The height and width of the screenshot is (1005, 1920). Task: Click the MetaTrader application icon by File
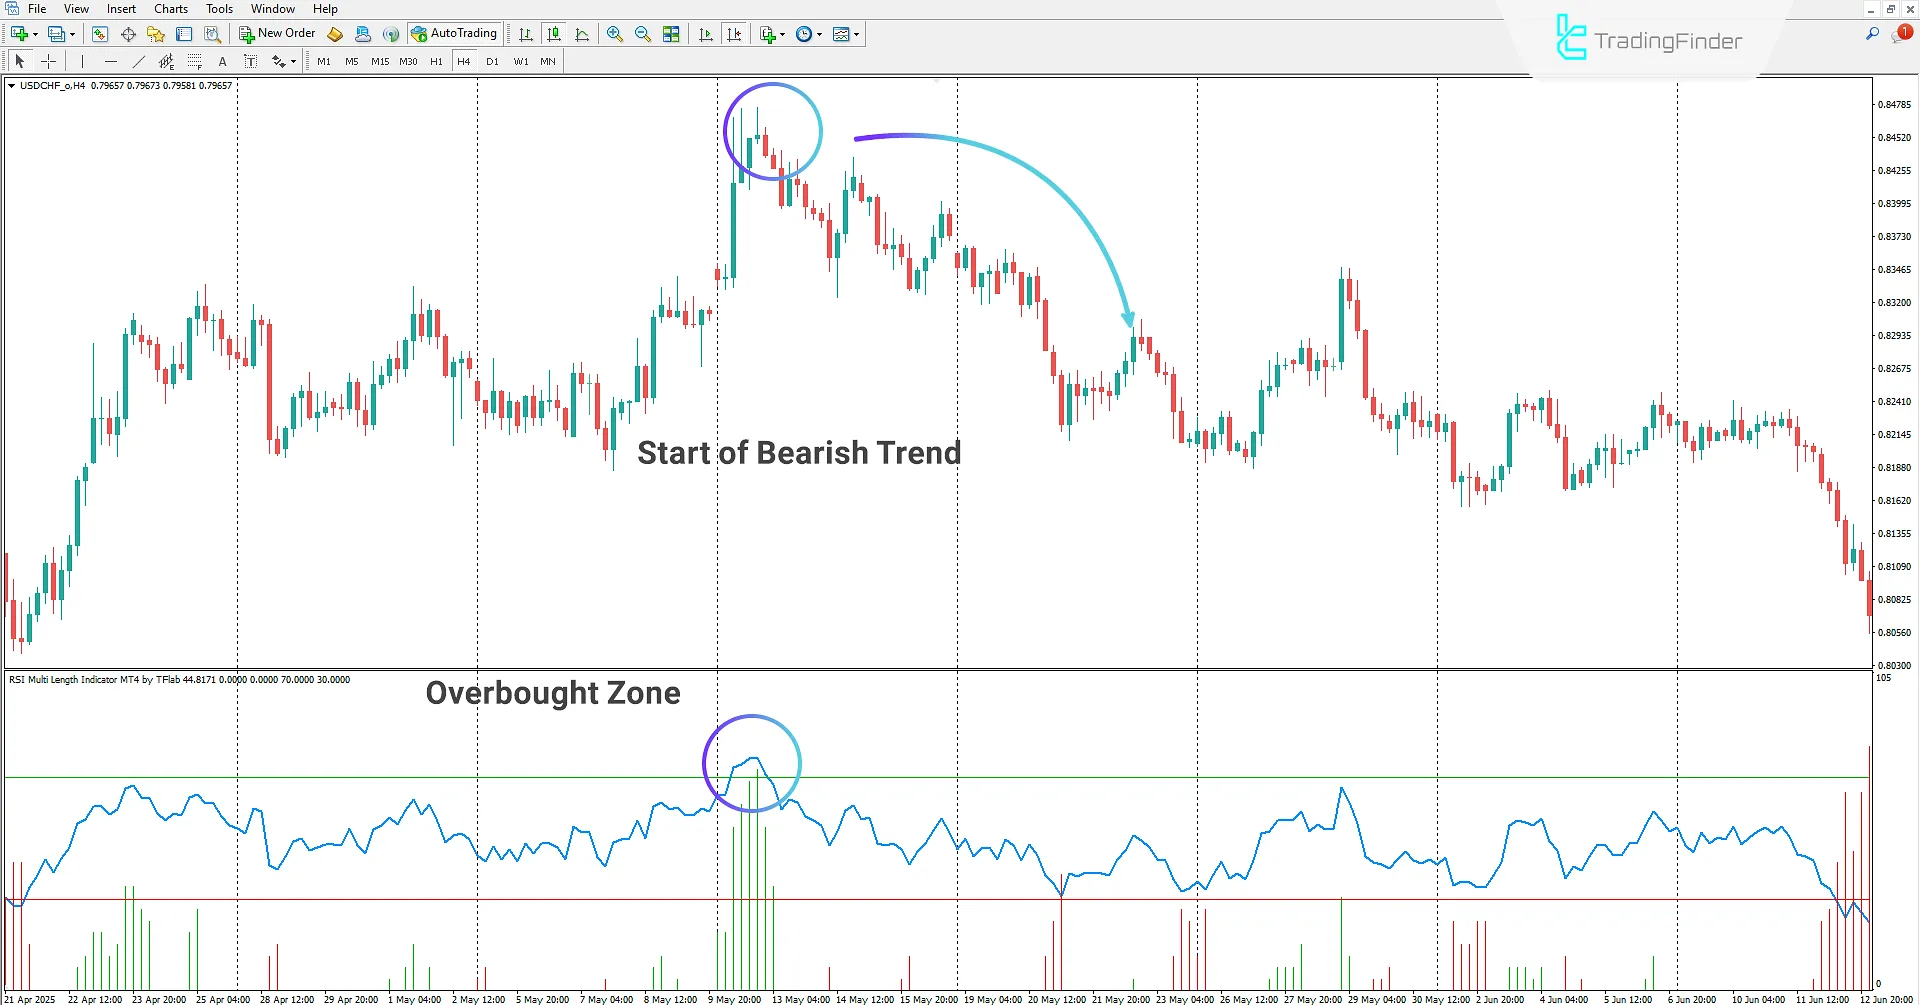click(x=12, y=9)
